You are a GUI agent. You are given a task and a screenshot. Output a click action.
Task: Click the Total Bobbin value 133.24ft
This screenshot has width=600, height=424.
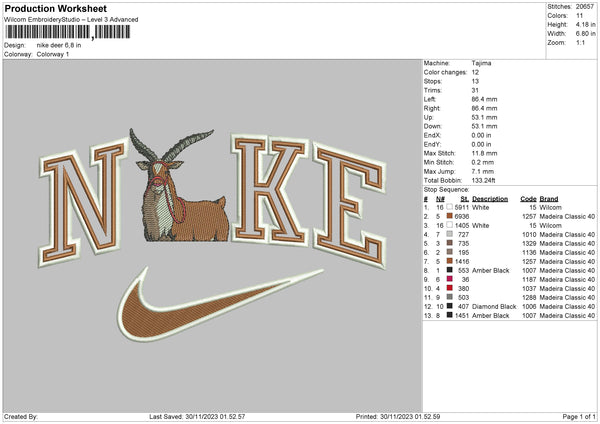(x=484, y=180)
